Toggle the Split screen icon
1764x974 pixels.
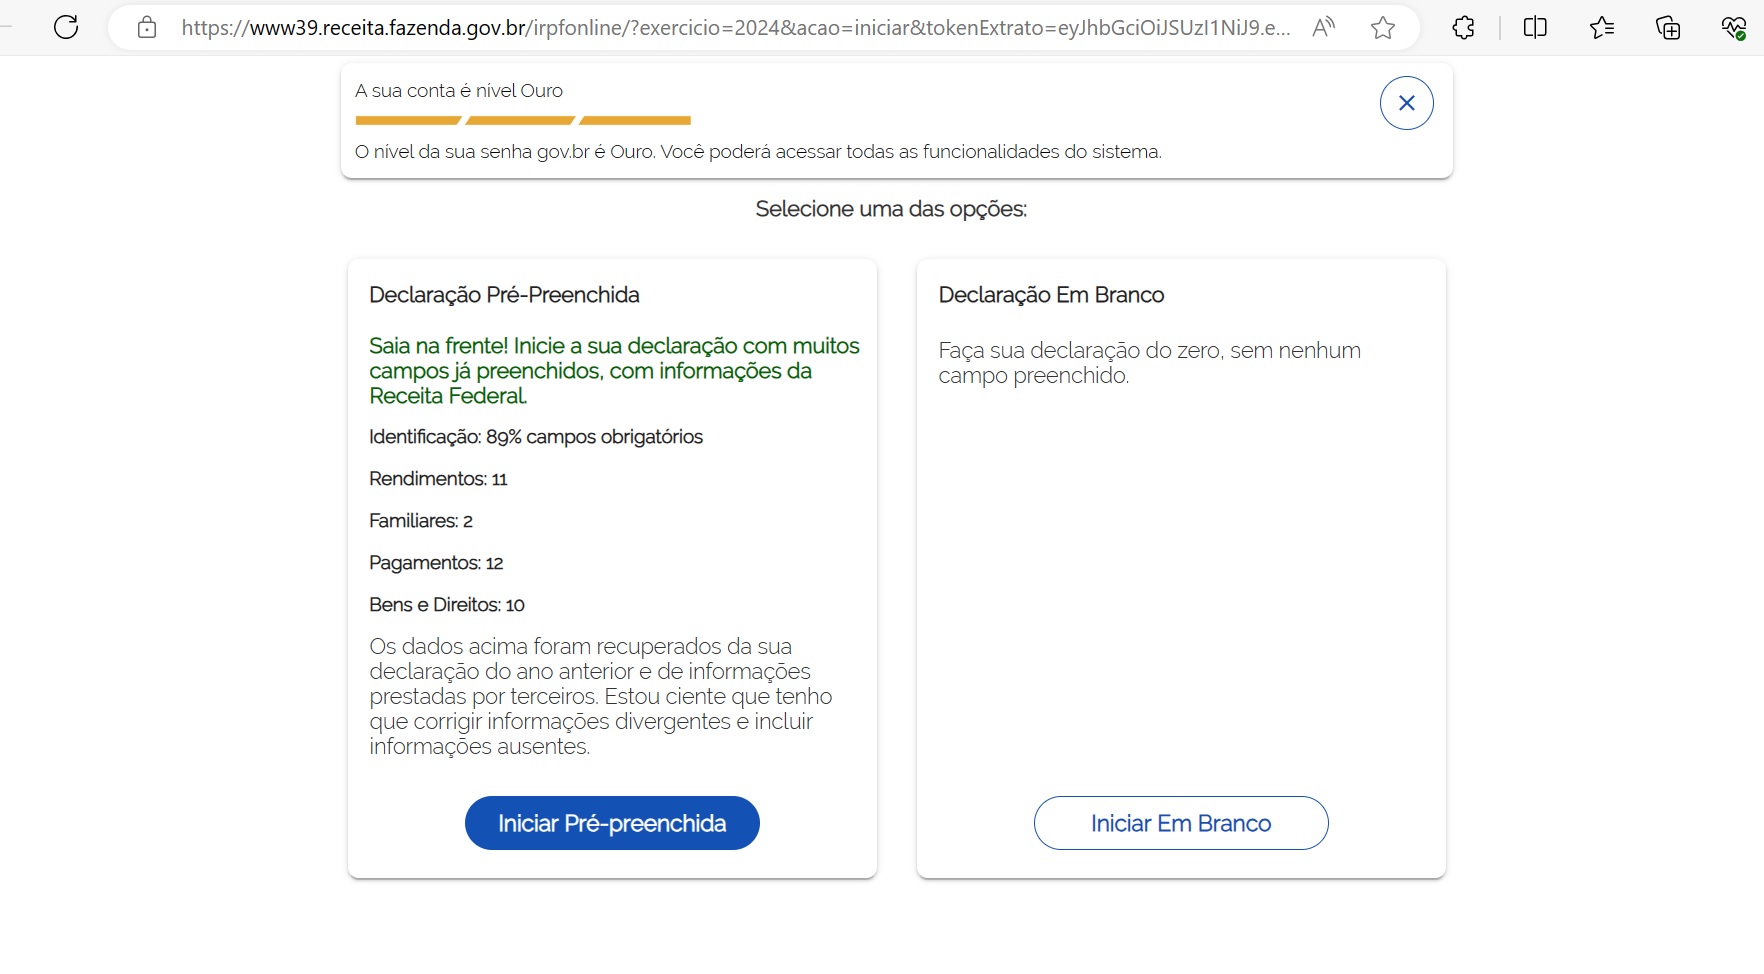[1535, 28]
